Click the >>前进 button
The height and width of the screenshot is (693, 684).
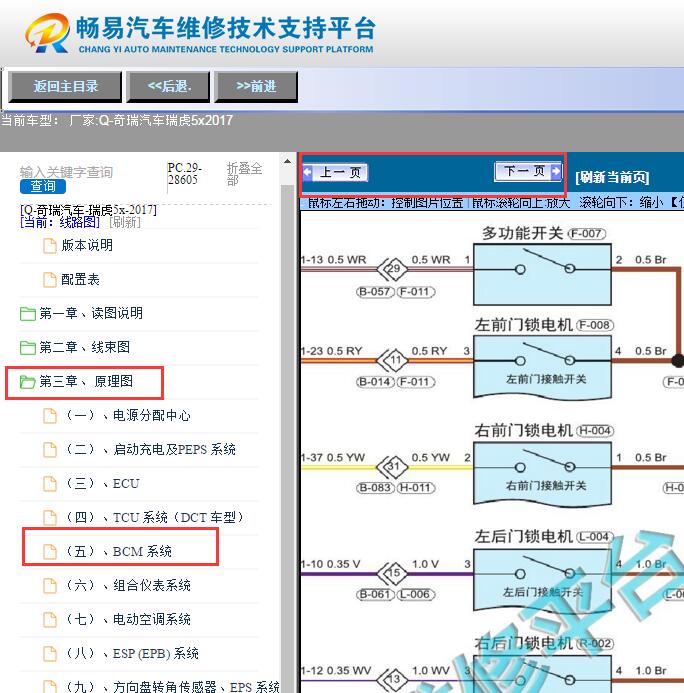(256, 86)
